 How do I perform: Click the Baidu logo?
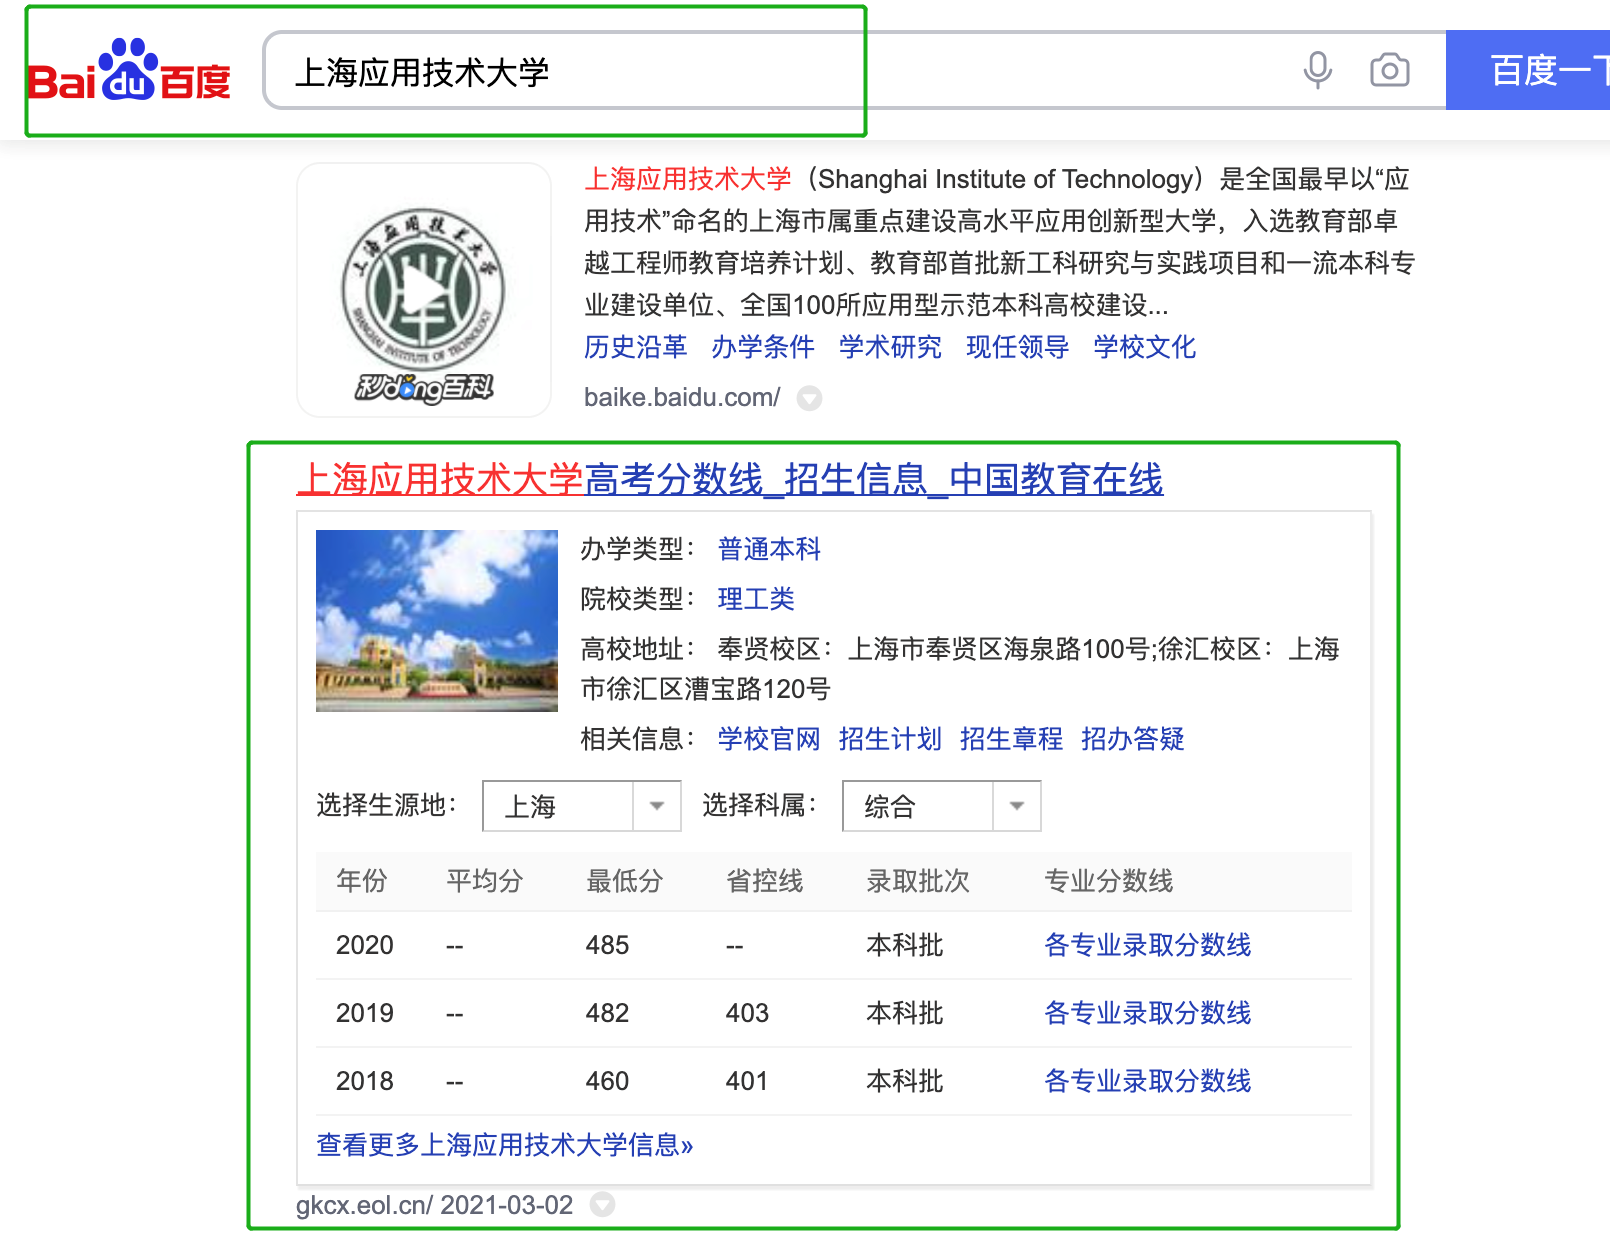(130, 71)
